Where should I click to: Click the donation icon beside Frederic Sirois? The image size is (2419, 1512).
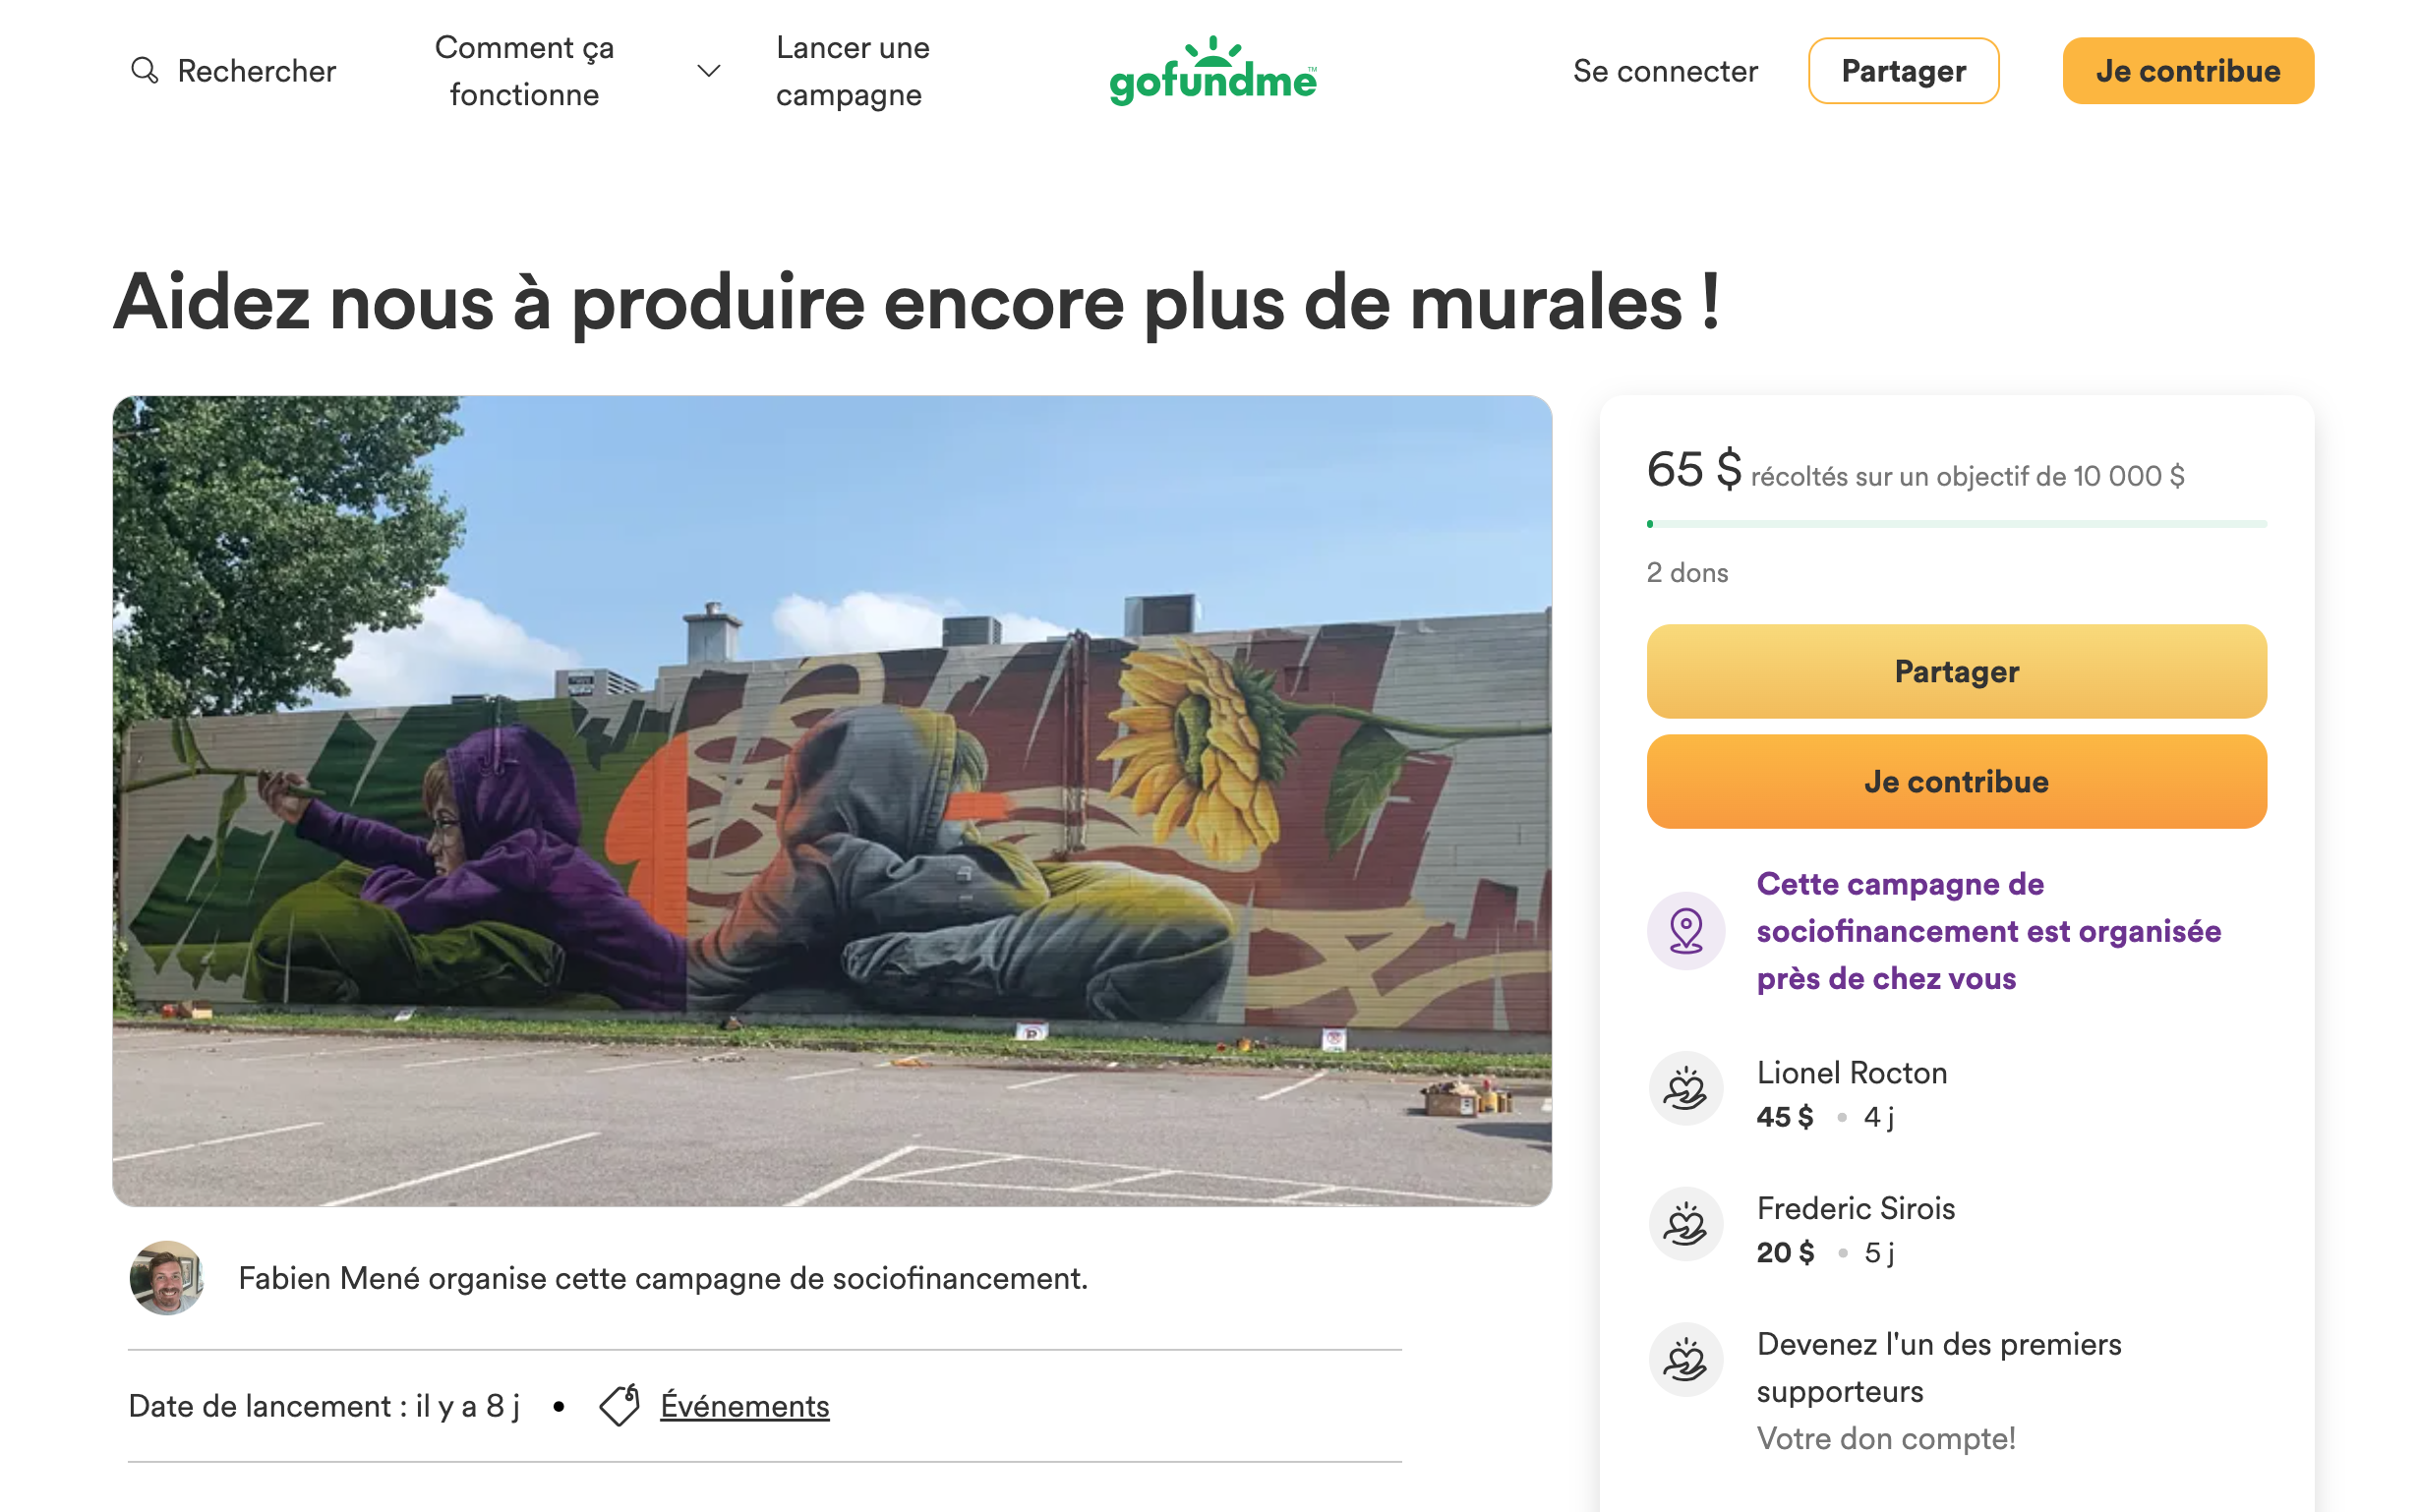(x=1685, y=1224)
